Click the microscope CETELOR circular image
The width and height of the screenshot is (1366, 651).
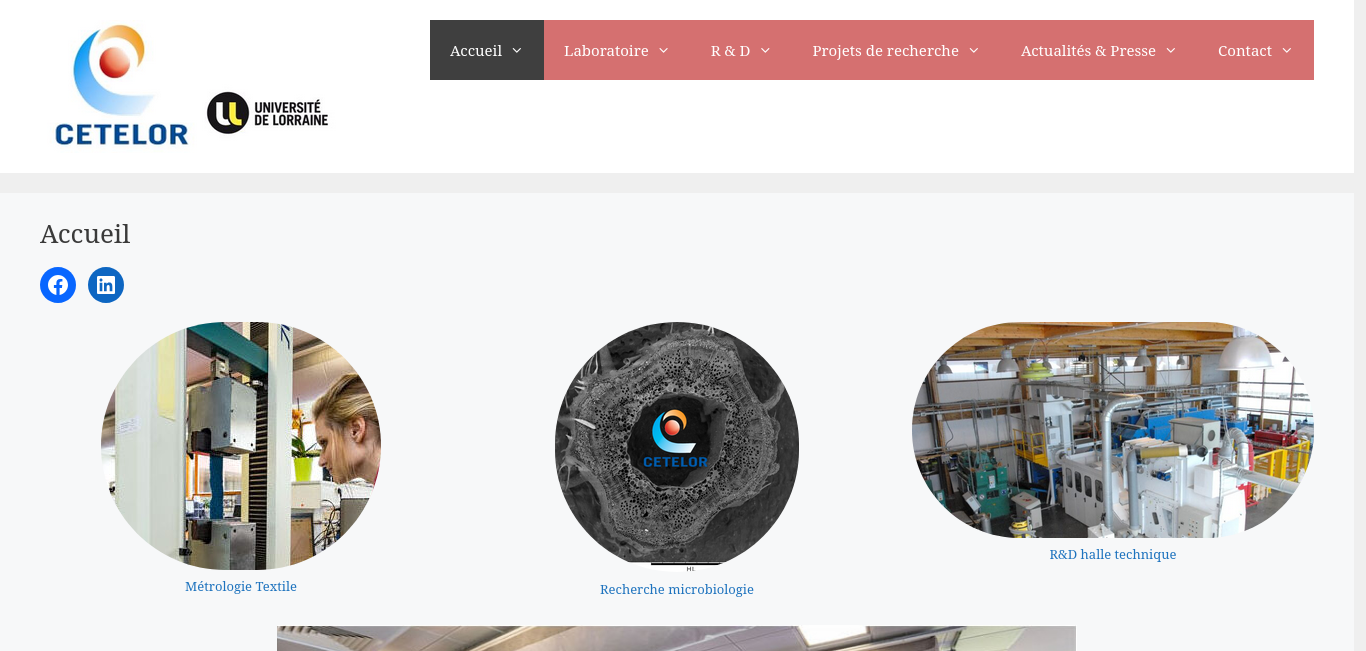point(677,445)
